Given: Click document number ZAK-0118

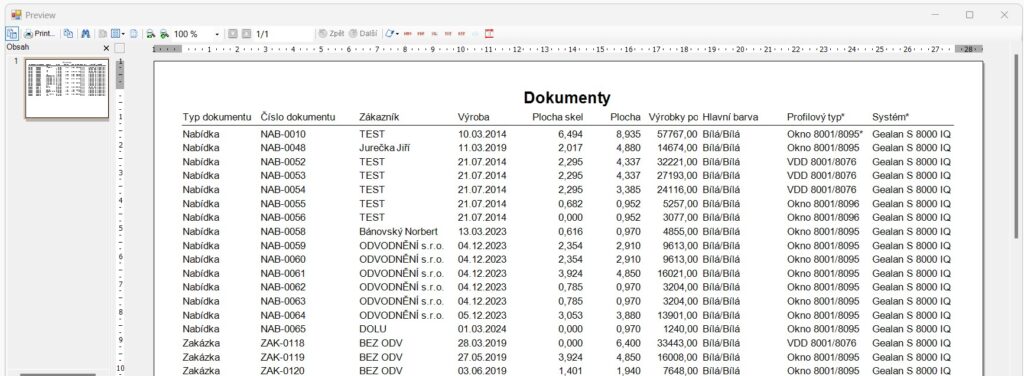Looking at the screenshot, I should (282, 343).
